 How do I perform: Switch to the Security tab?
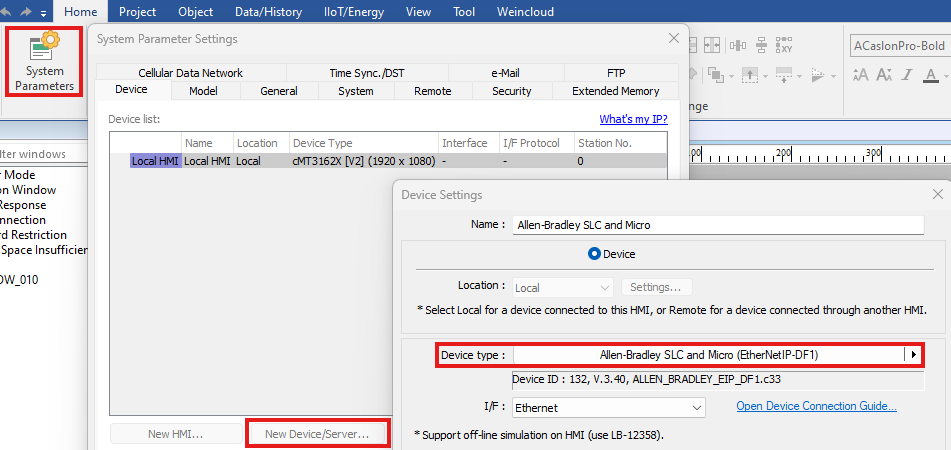[512, 91]
